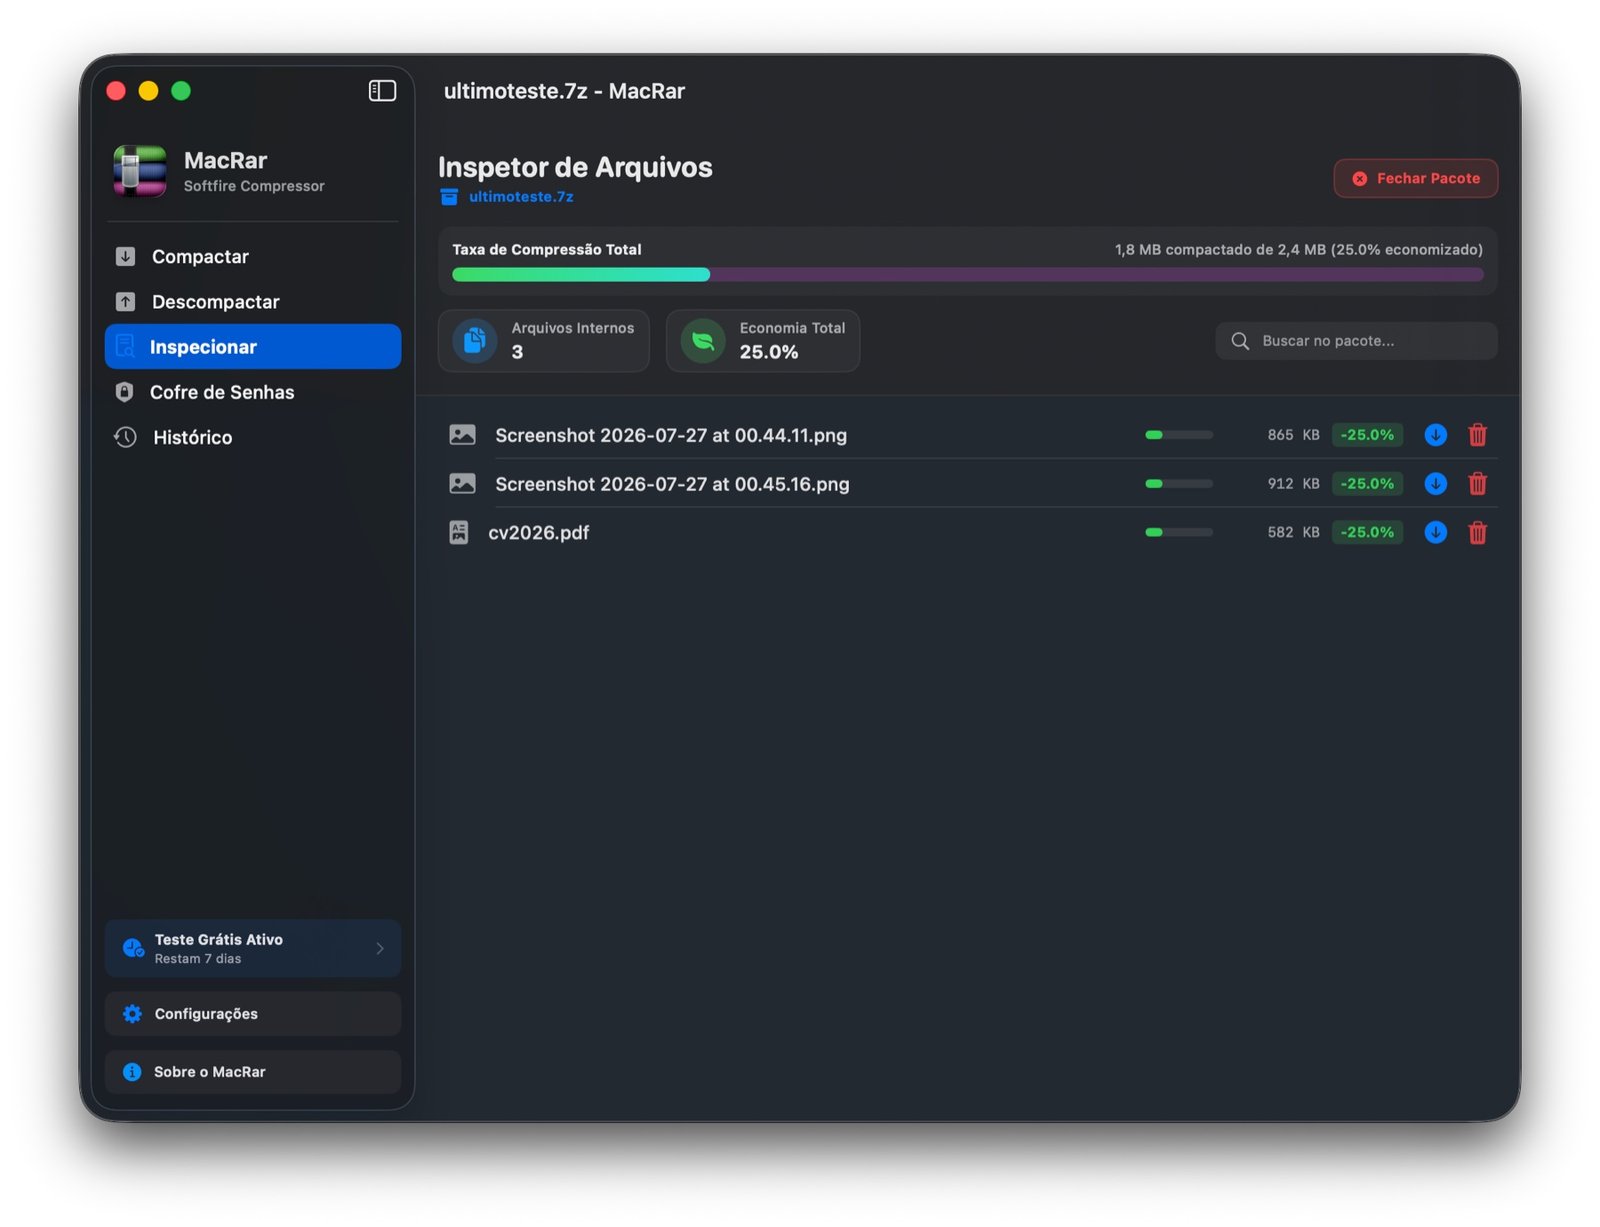Extract cv2026.pdf with download icon
Viewport: 1600px width, 1227px height.
click(x=1435, y=533)
